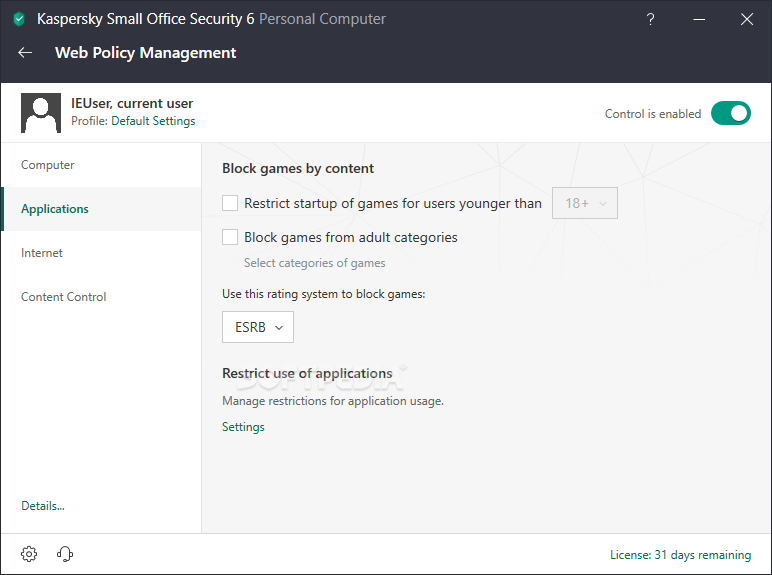Click Manage restrictions for application usage text

[x=333, y=401]
